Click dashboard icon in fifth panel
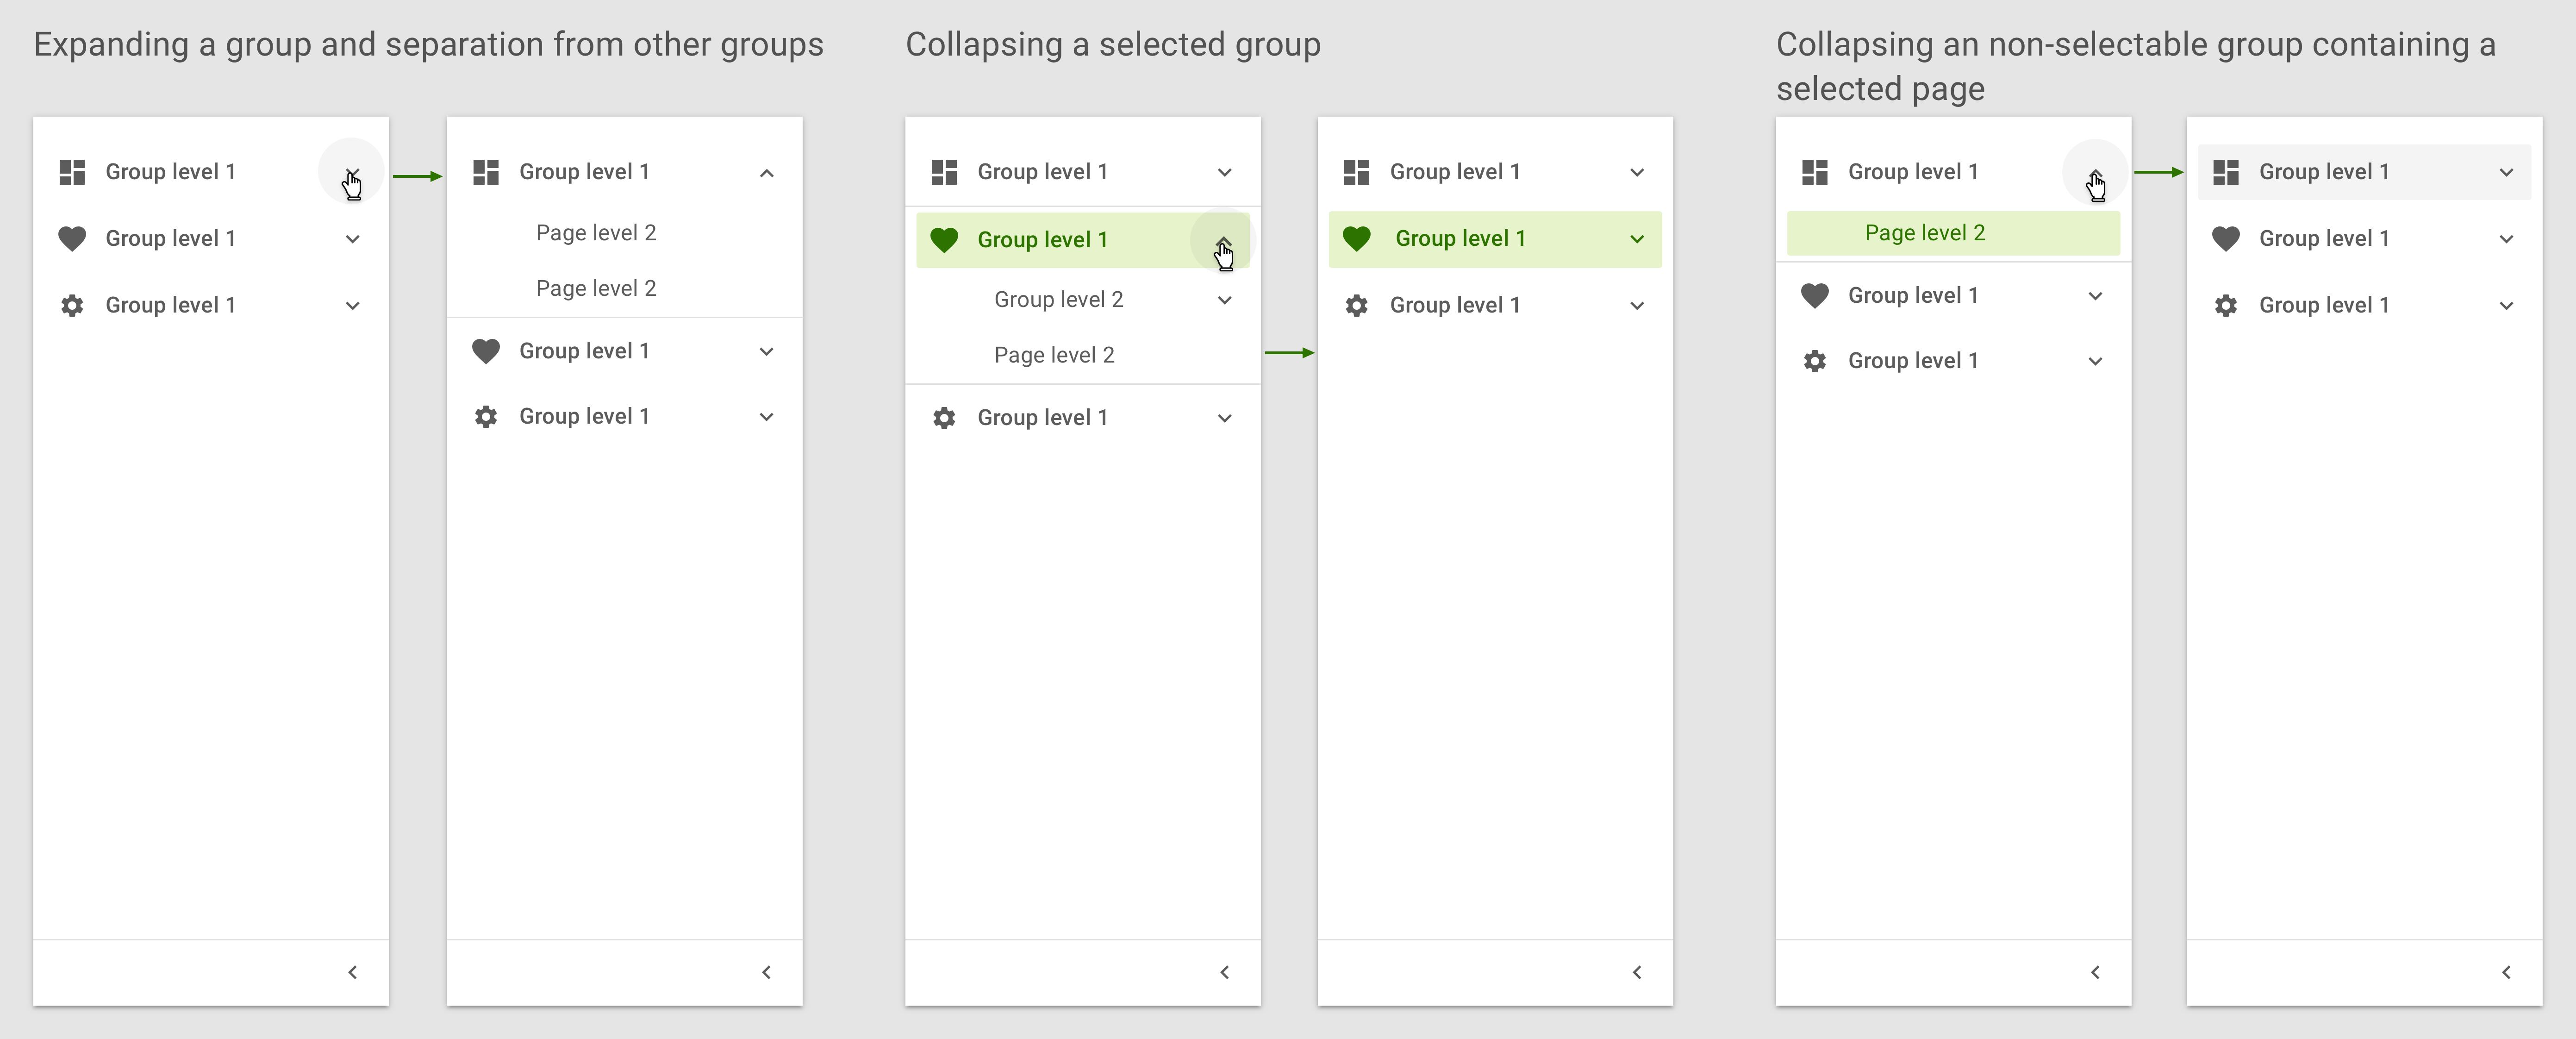This screenshot has height=1039, width=2576. pos(1815,172)
